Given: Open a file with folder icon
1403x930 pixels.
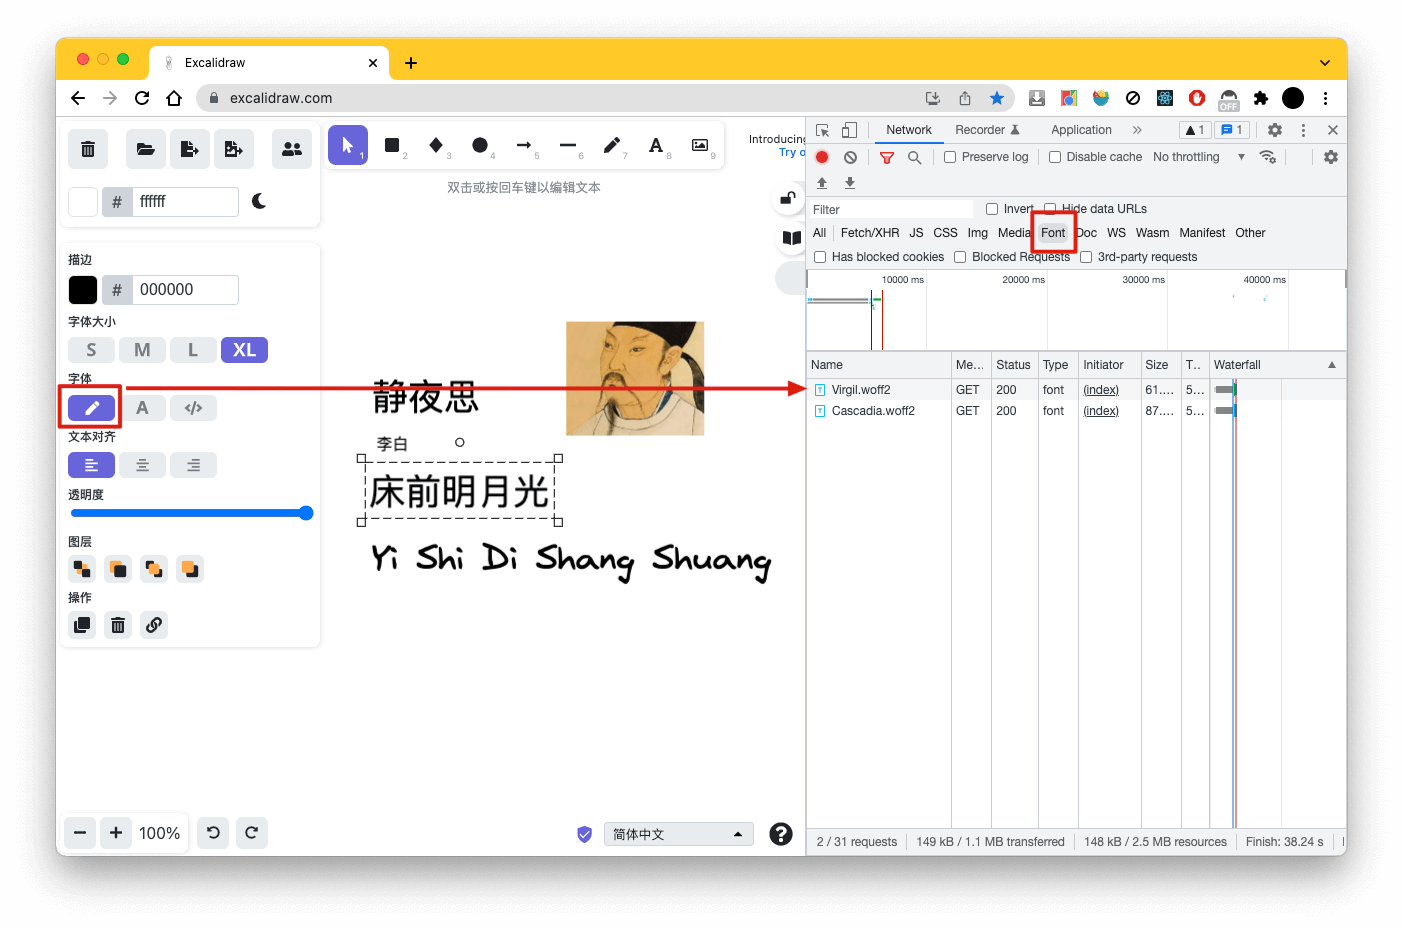Looking at the screenshot, I should pos(146,149).
